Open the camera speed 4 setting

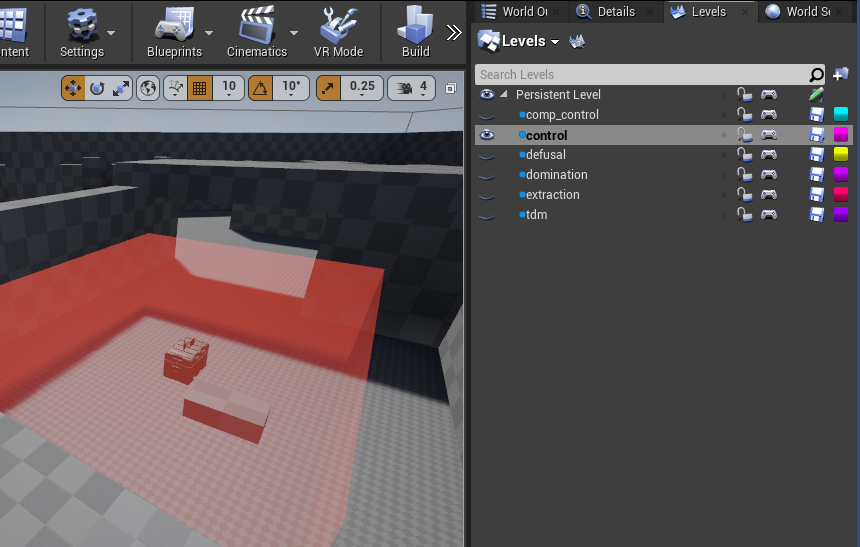(x=411, y=88)
